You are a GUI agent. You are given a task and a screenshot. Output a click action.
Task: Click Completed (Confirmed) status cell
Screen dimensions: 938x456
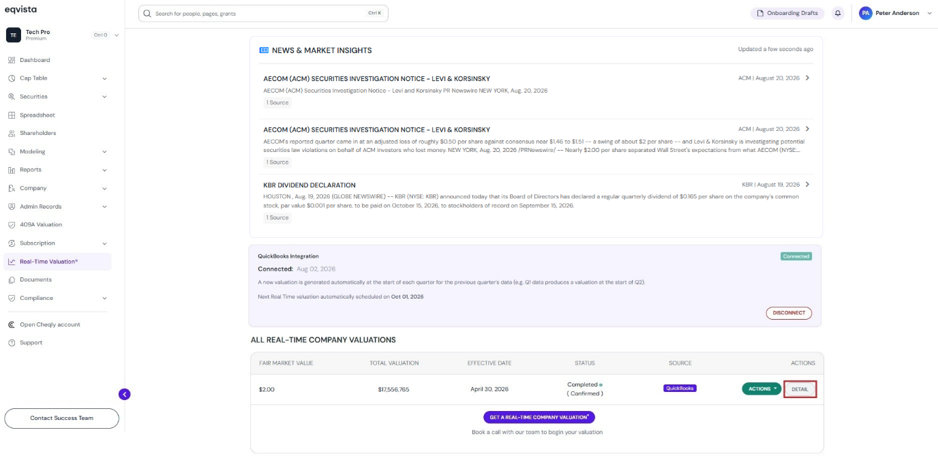coord(584,389)
